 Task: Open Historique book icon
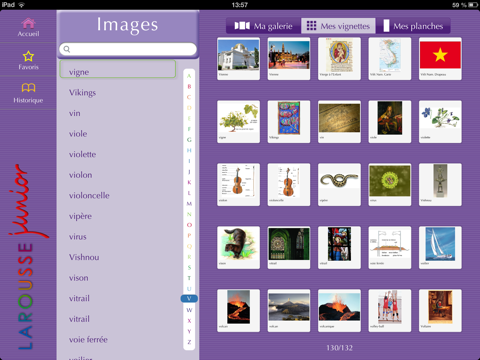pyautogui.click(x=28, y=88)
